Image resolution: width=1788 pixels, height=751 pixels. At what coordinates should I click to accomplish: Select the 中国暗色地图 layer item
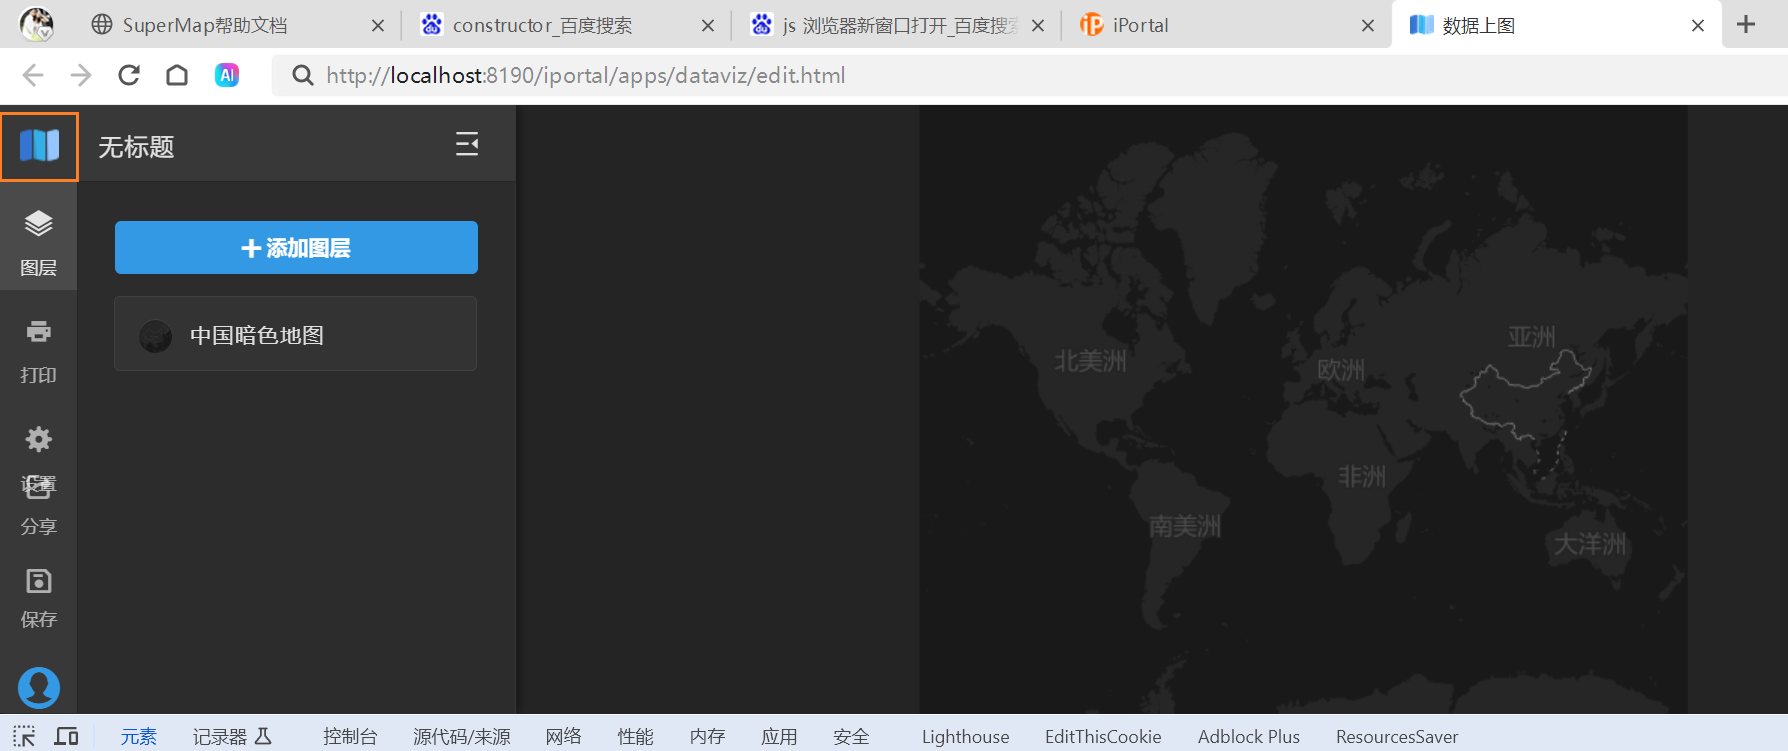pyautogui.click(x=295, y=334)
